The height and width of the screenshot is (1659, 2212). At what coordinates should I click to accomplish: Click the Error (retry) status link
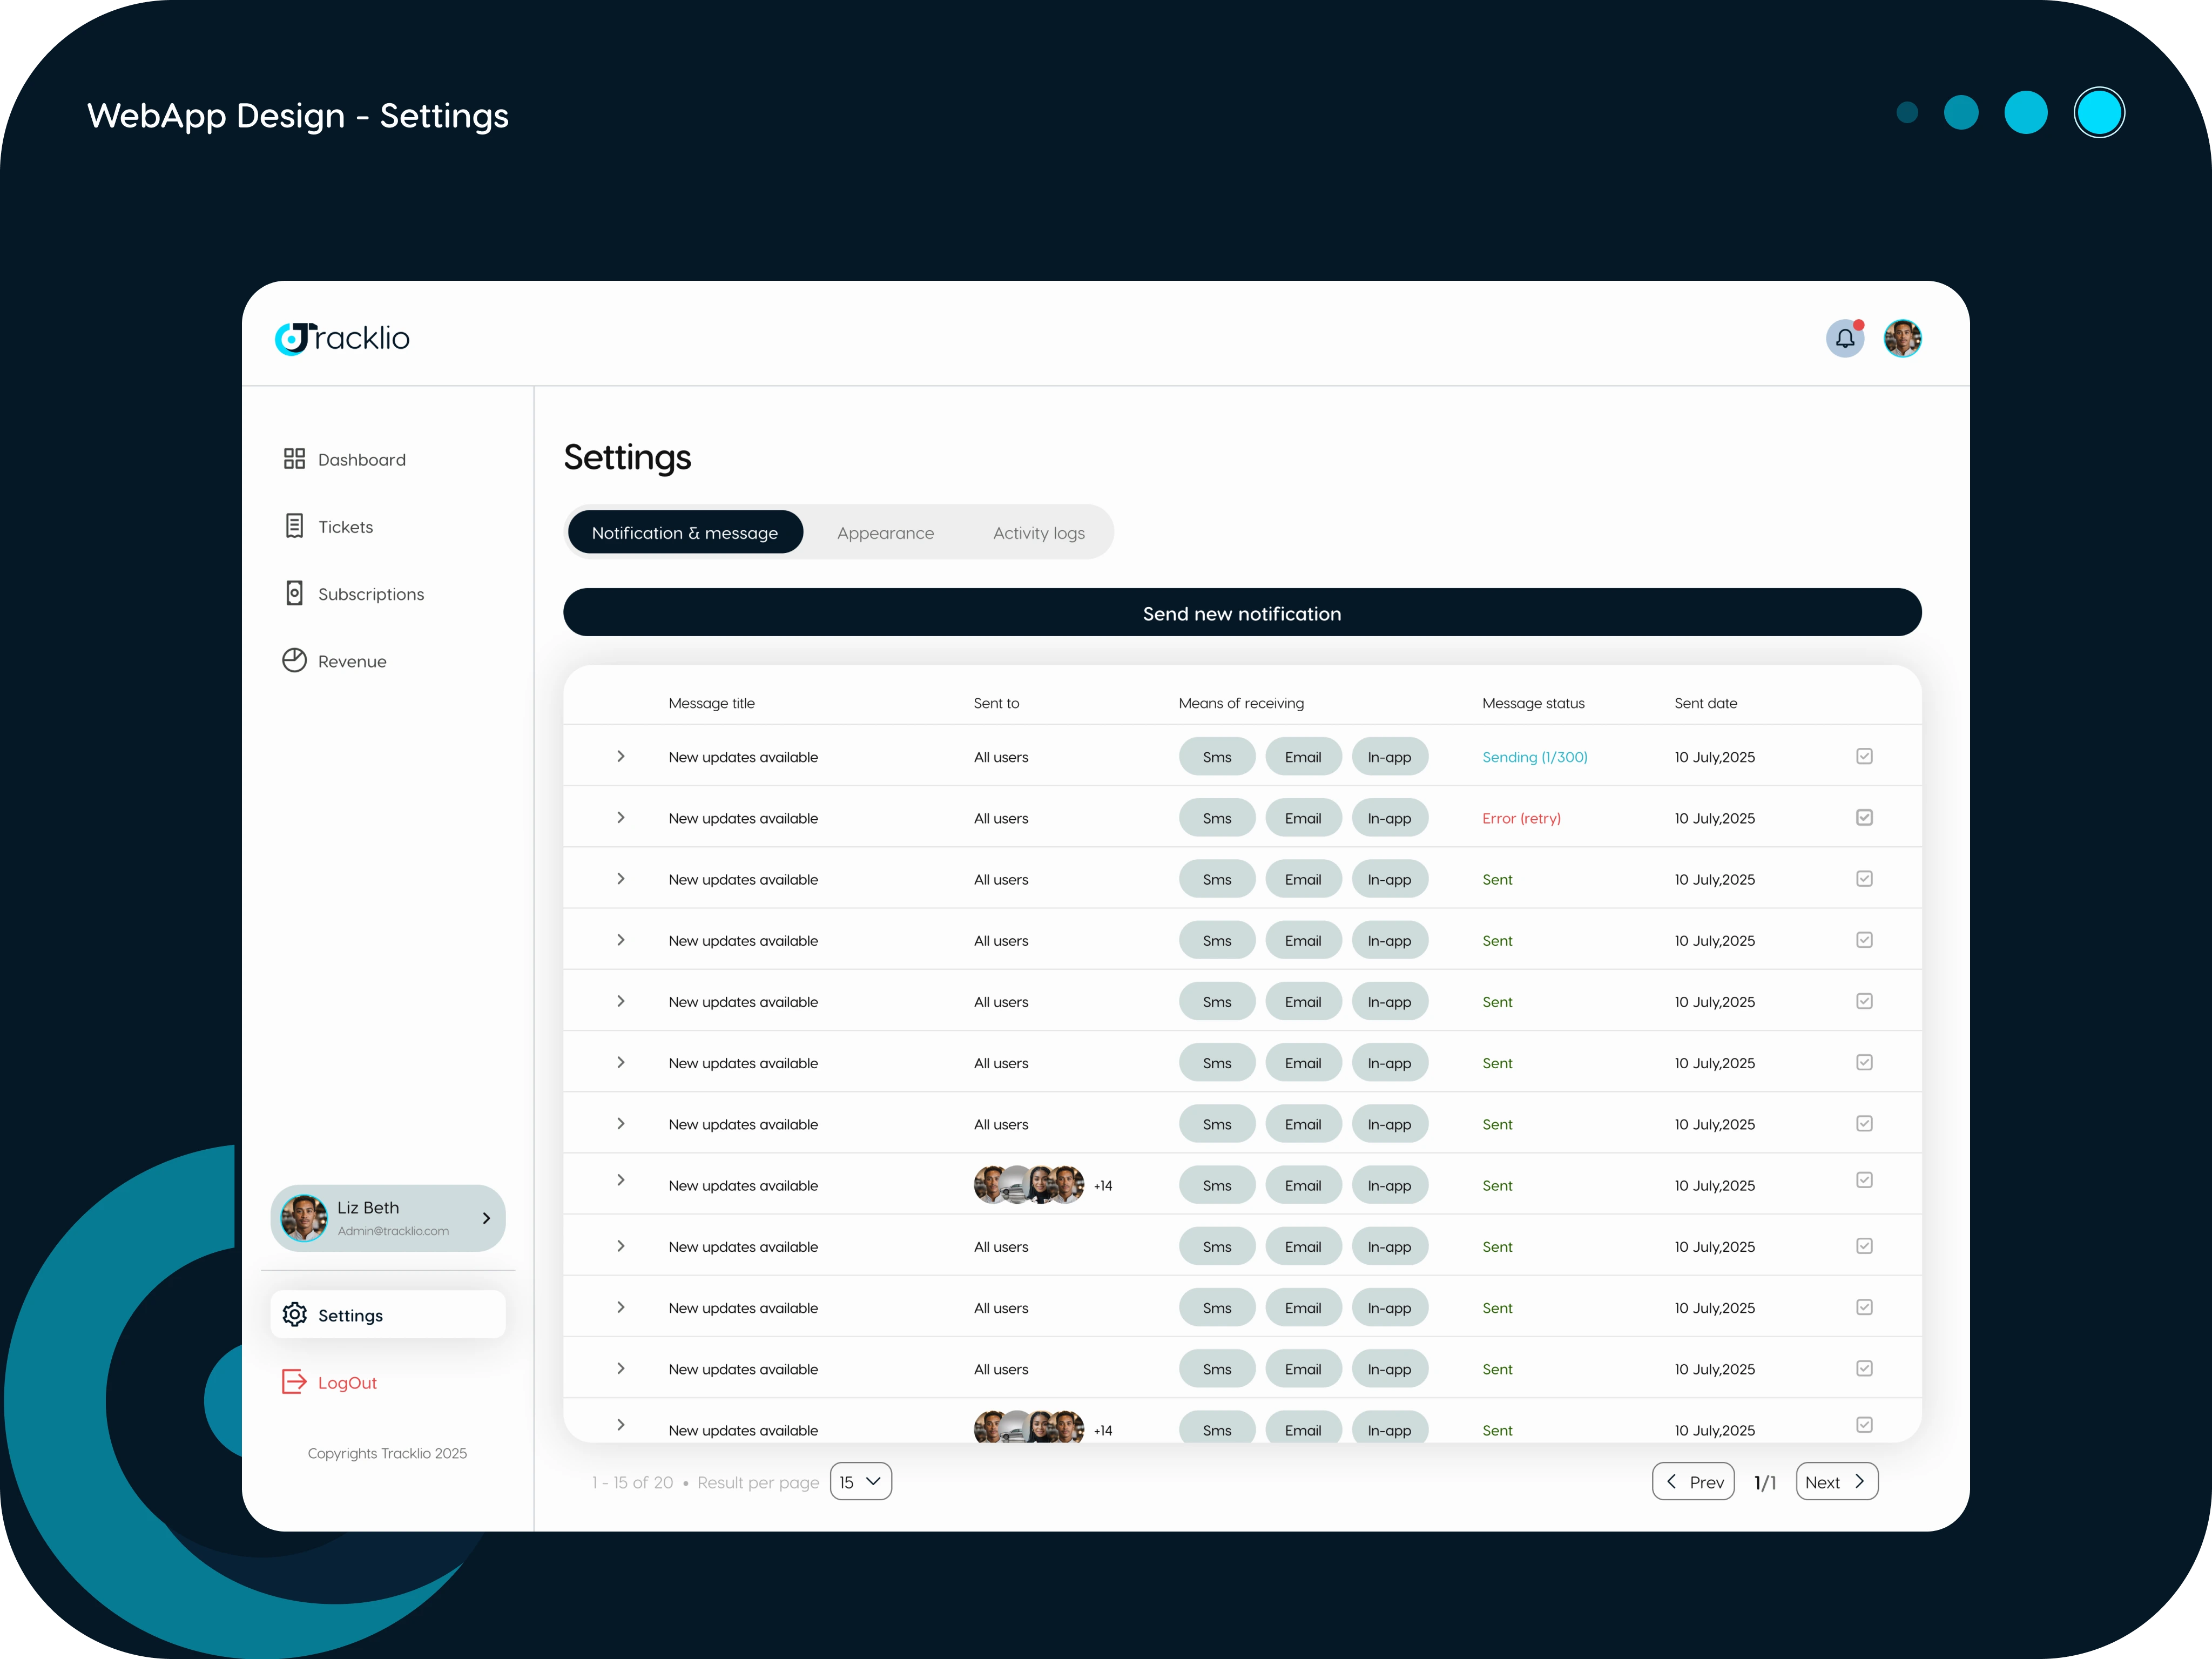(x=1520, y=818)
